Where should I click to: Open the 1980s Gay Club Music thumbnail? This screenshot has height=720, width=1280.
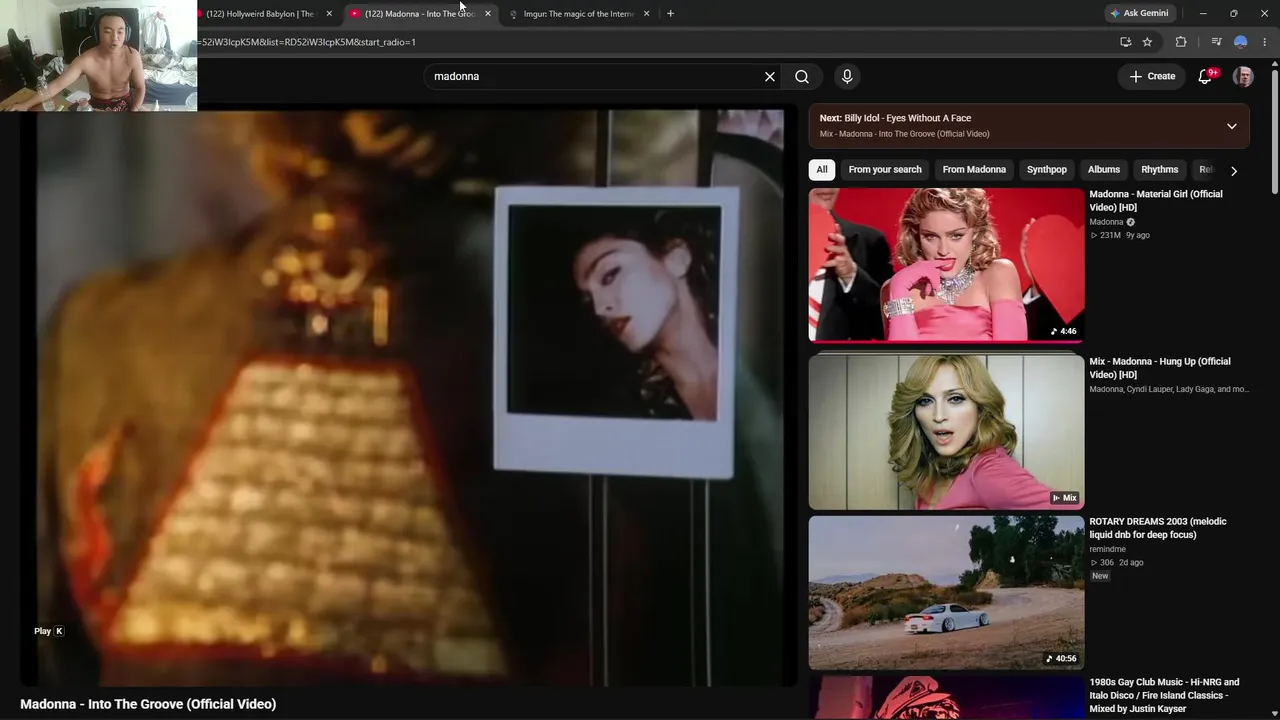946,698
